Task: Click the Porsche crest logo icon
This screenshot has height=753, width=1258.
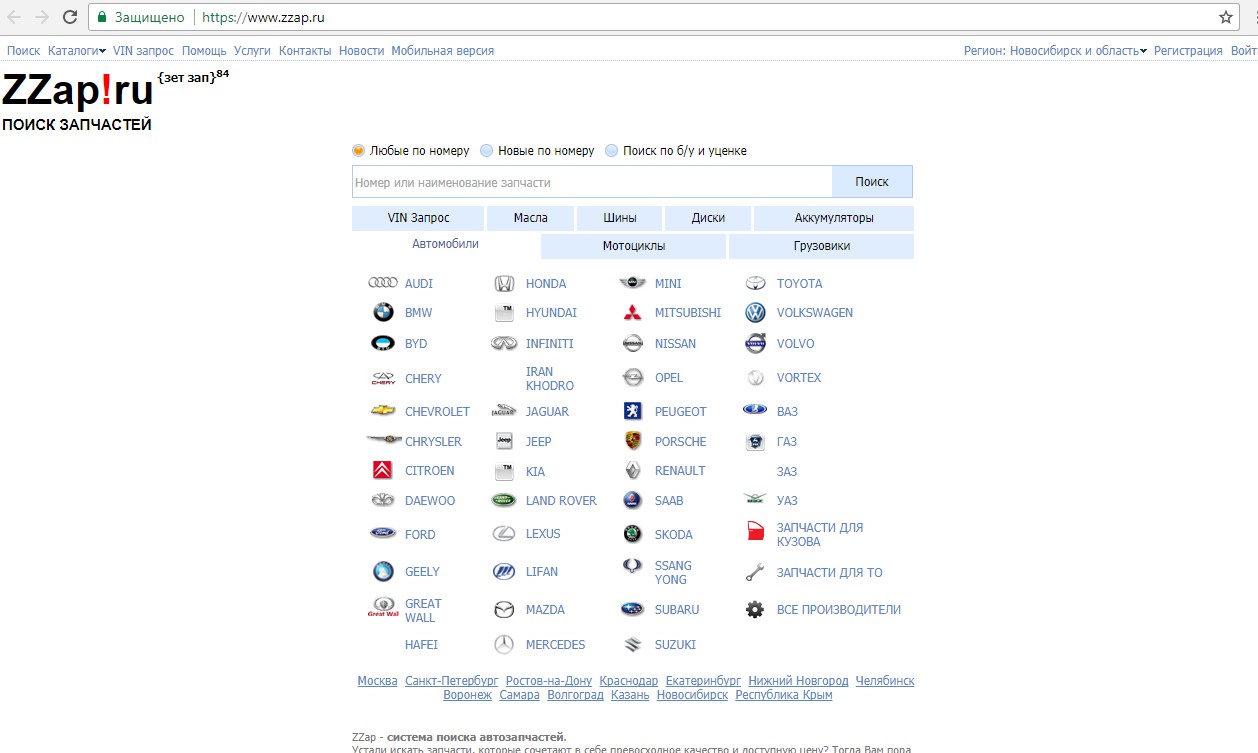Action: (x=632, y=441)
